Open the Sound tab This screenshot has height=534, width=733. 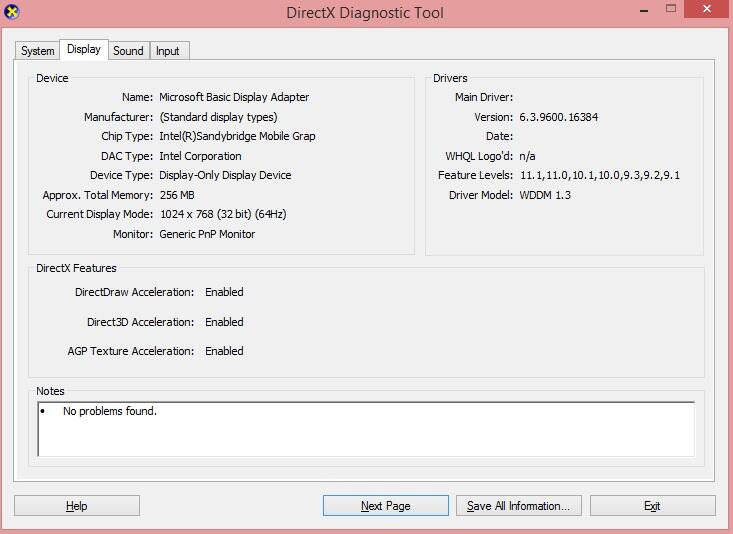[x=129, y=51]
